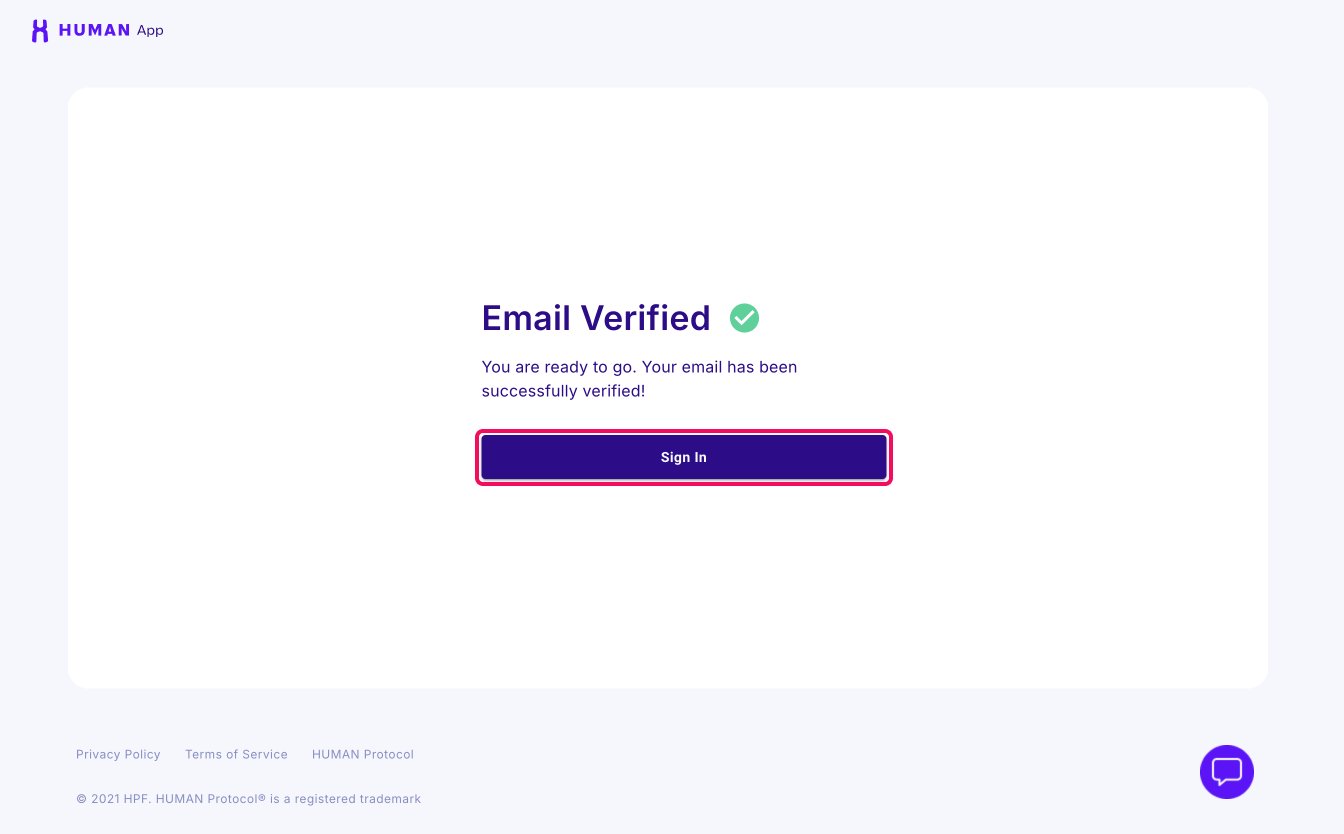1344x834 pixels.
Task: Click the word "Service" in footer links
Action: tap(264, 755)
